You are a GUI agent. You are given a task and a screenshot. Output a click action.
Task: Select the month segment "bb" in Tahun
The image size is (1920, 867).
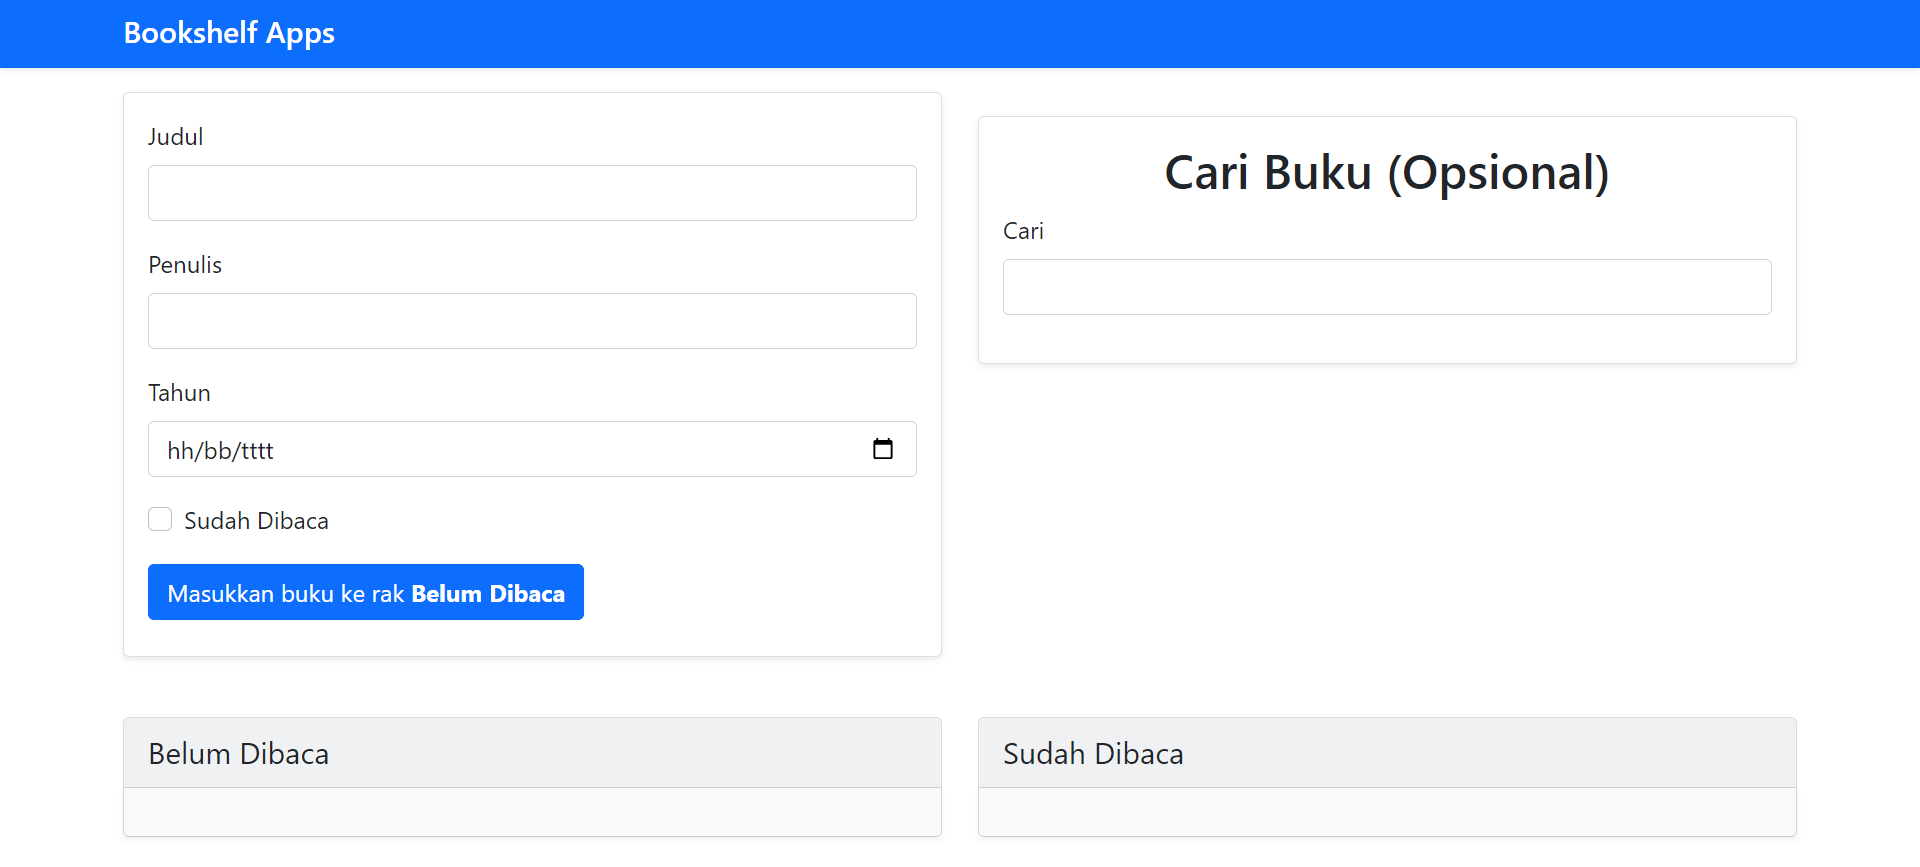(x=217, y=451)
